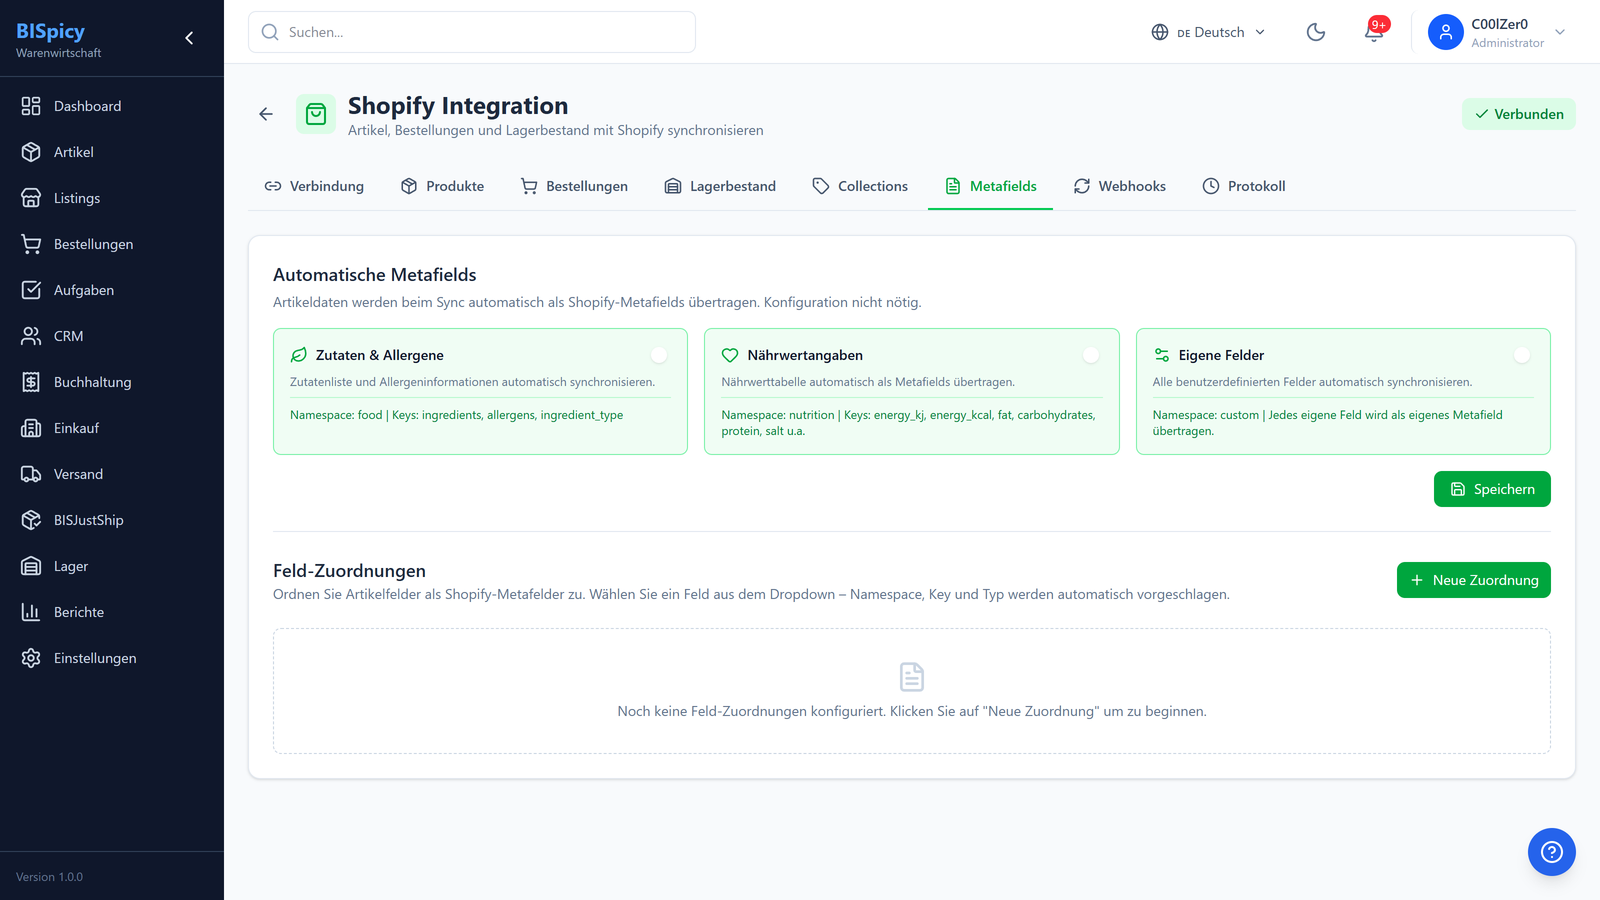Switch to the Webhooks tab
Viewport: 1600px width, 900px height.
[1120, 186]
